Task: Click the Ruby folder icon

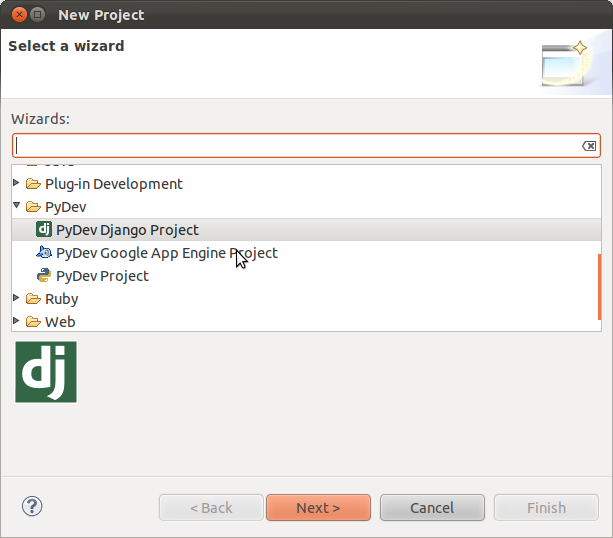Action: [33, 299]
